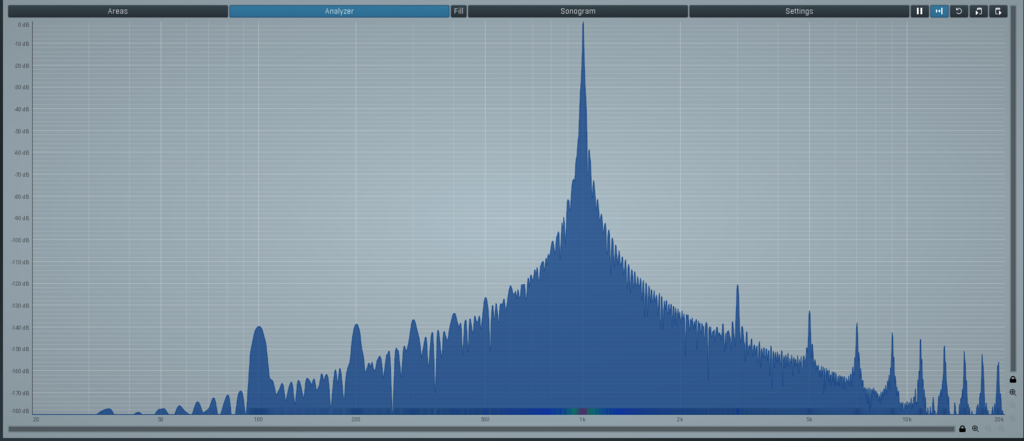This screenshot has width=1024, height=441.
Task: Open the Sonogram tab
Action: point(578,11)
